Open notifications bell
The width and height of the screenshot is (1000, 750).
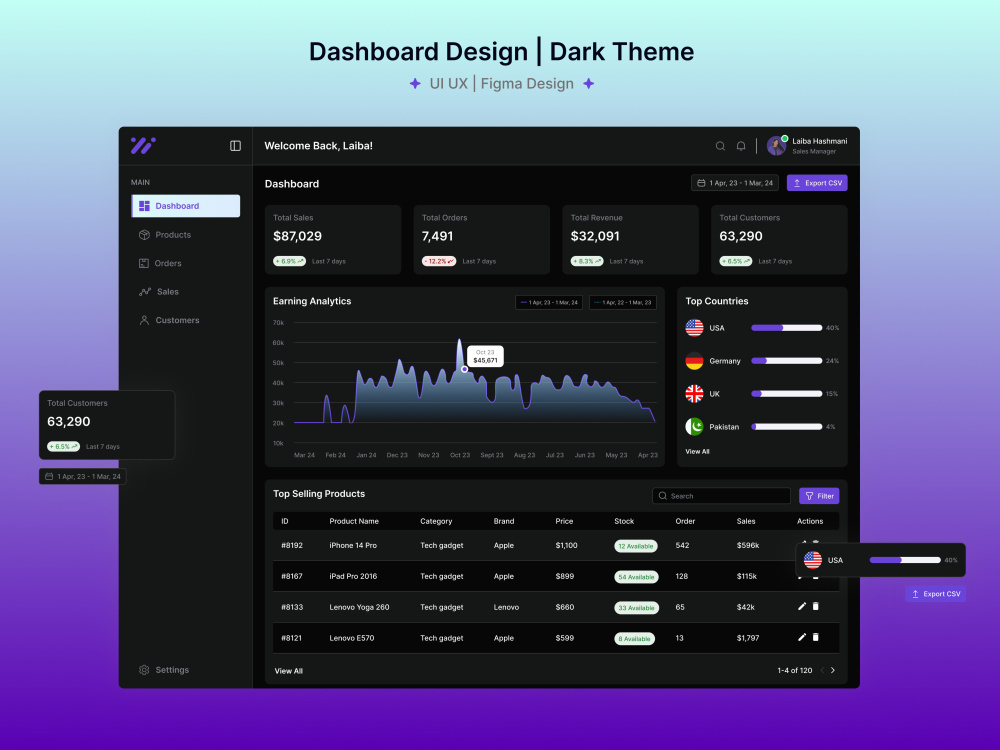coord(741,146)
